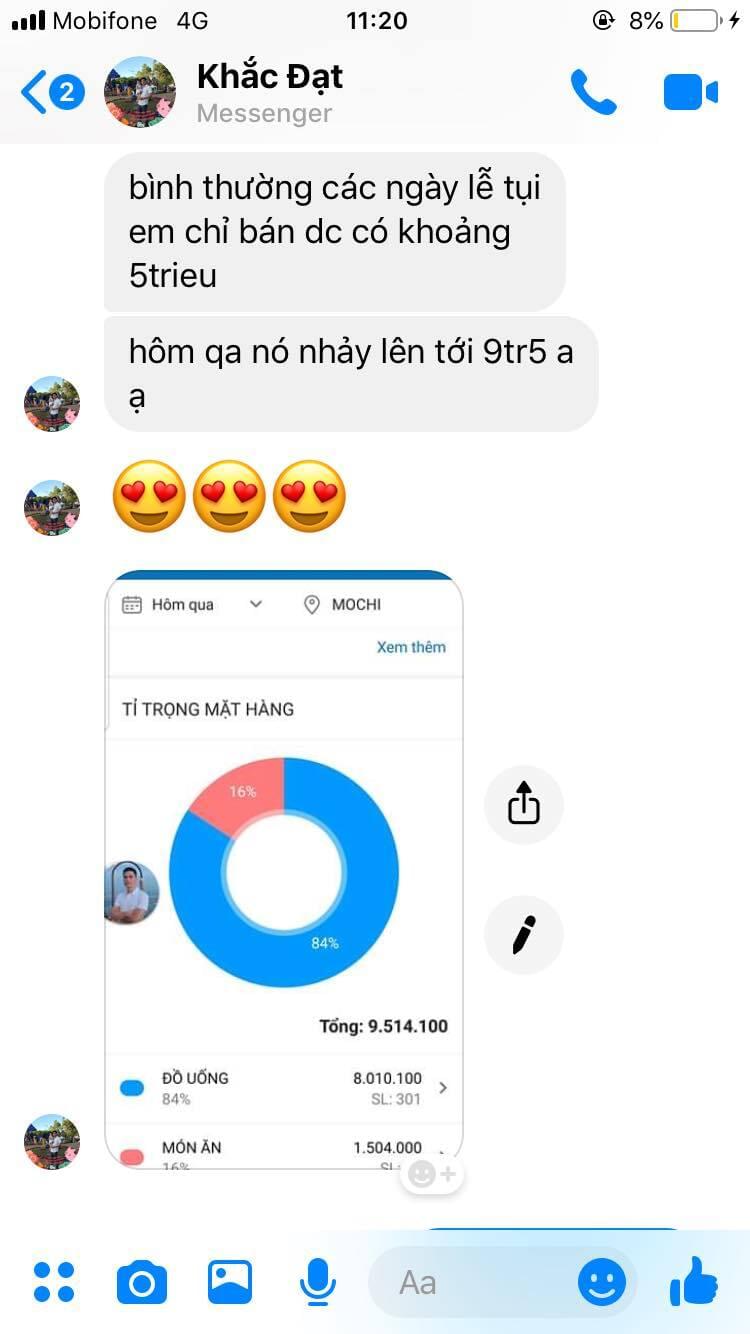Tap the microphone to record voice
The image size is (750, 1334).
pyautogui.click(x=318, y=1282)
